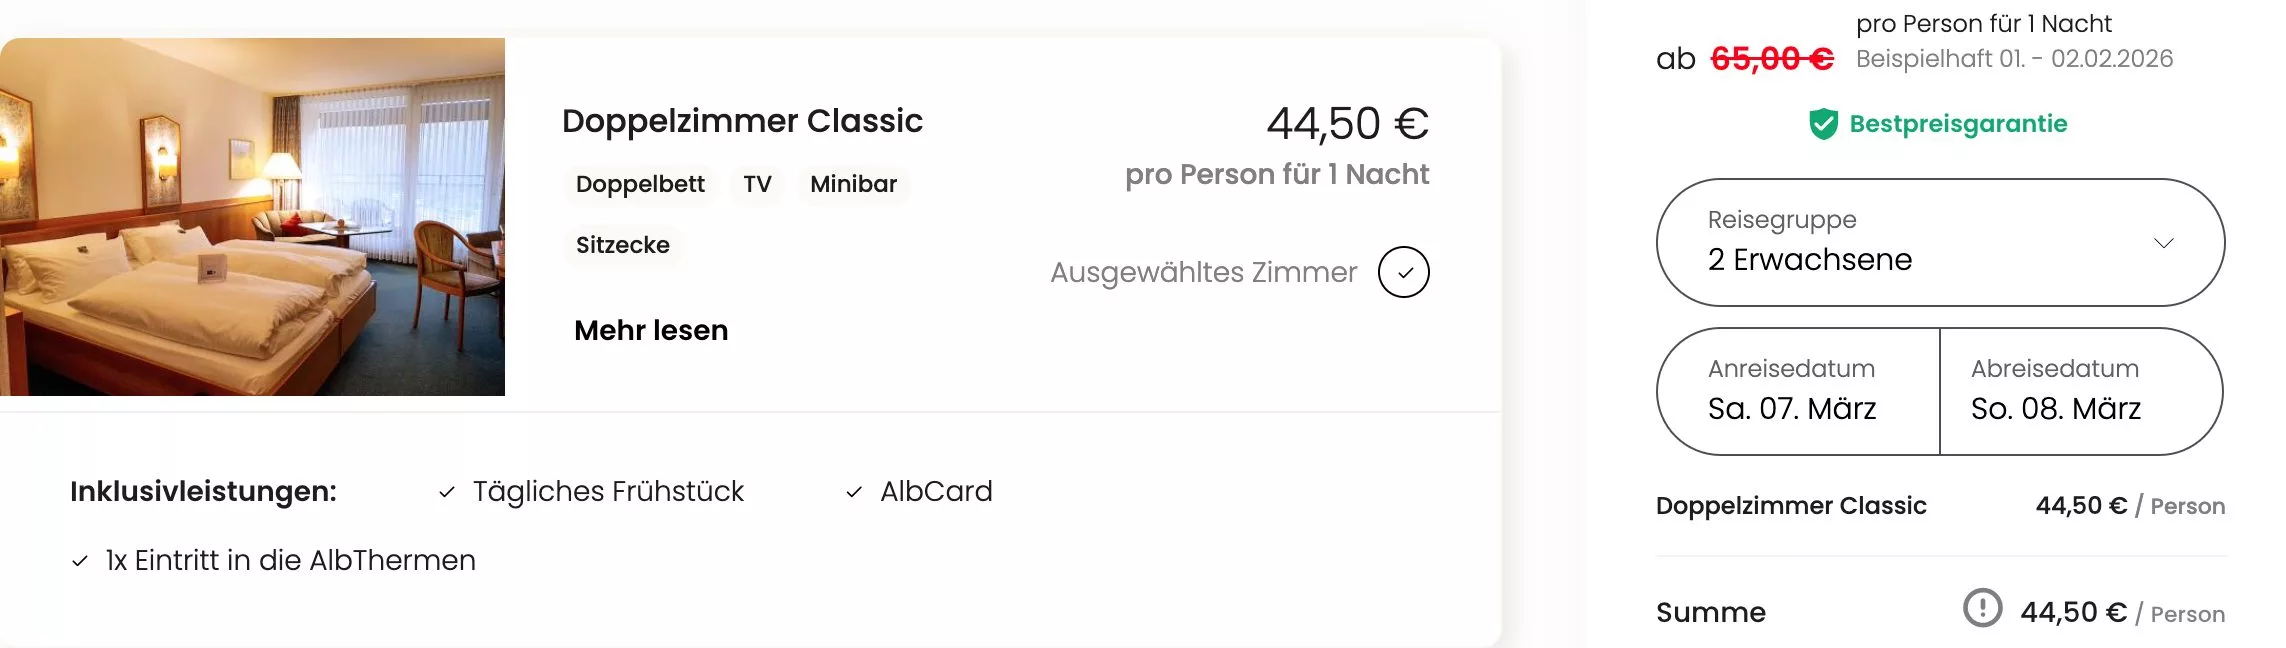
Task: Click the Sitzecke amenity tag
Action: 622,245
